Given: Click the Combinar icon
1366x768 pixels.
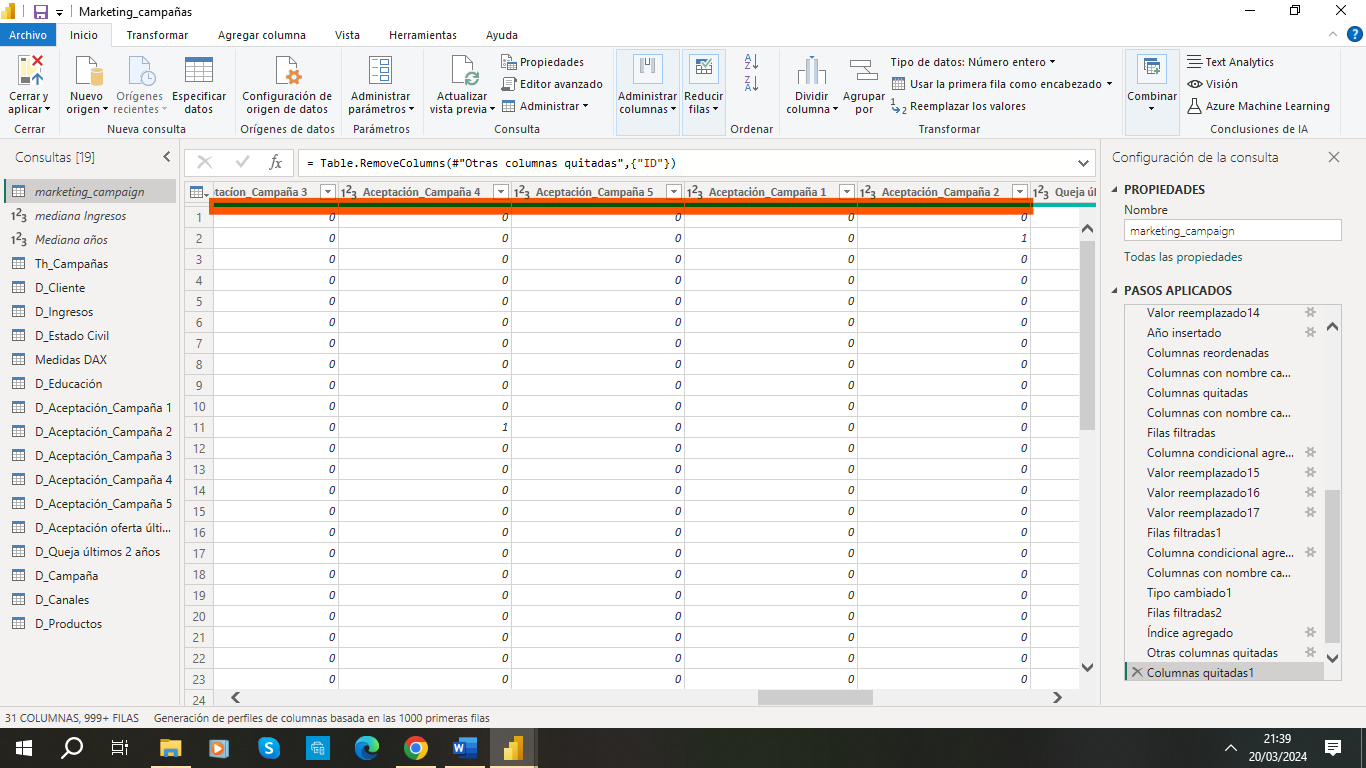Looking at the screenshot, I should pyautogui.click(x=1152, y=70).
